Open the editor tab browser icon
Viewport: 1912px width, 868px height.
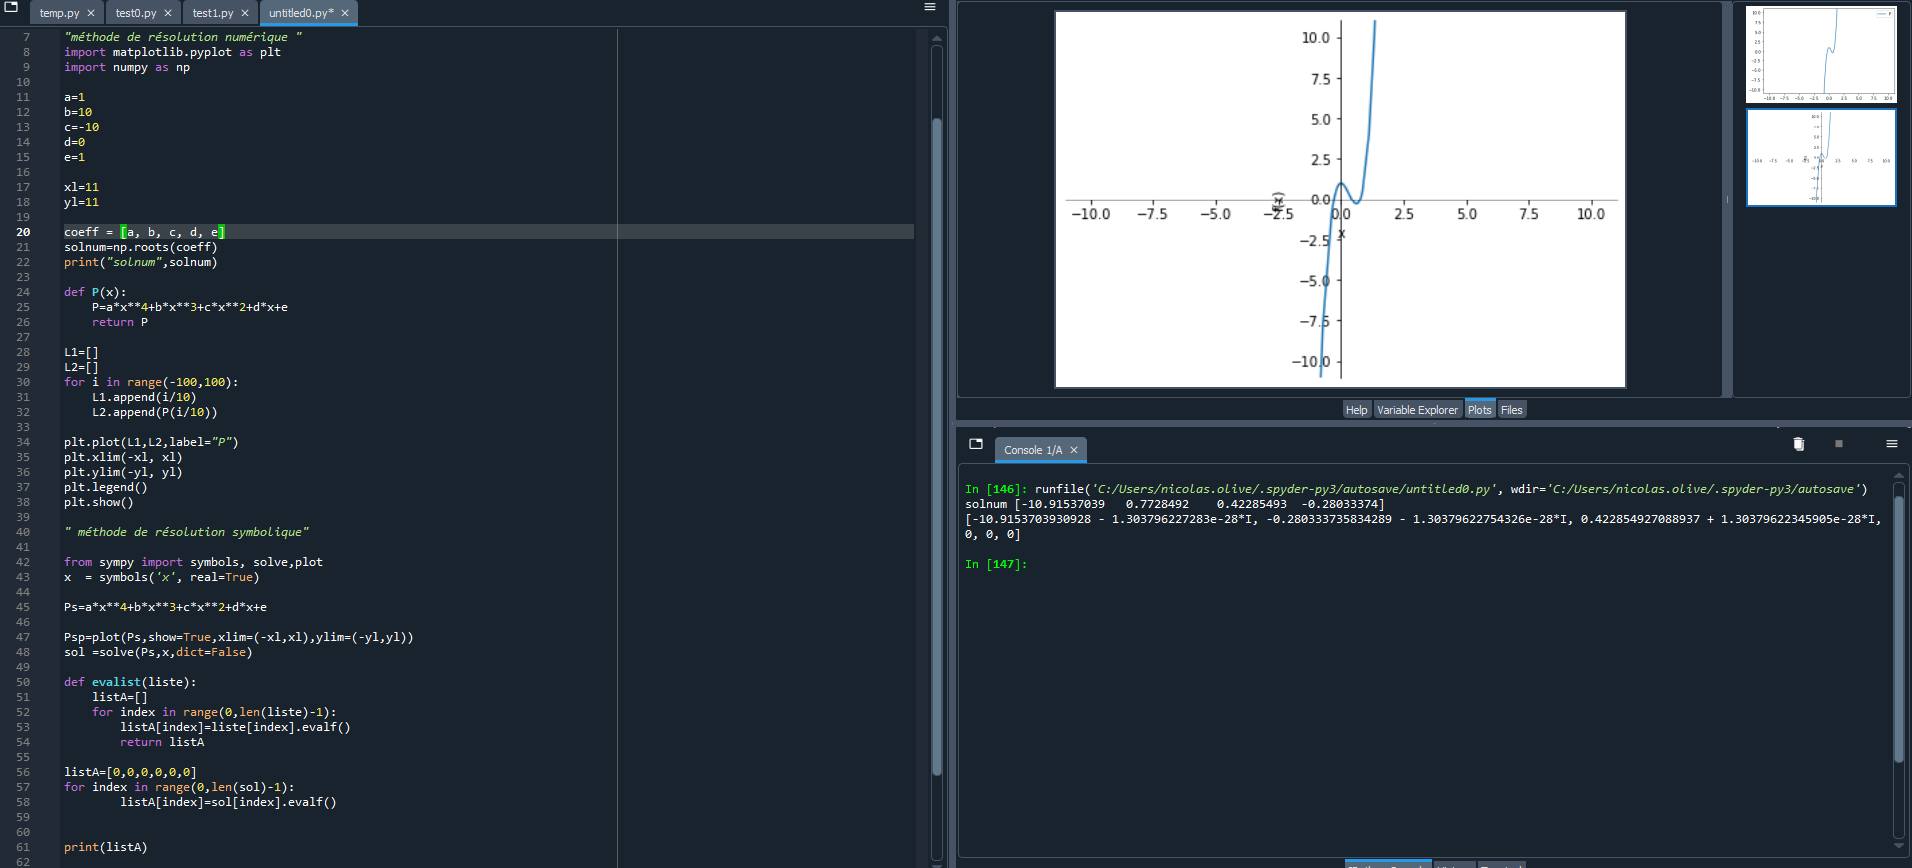coord(11,6)
